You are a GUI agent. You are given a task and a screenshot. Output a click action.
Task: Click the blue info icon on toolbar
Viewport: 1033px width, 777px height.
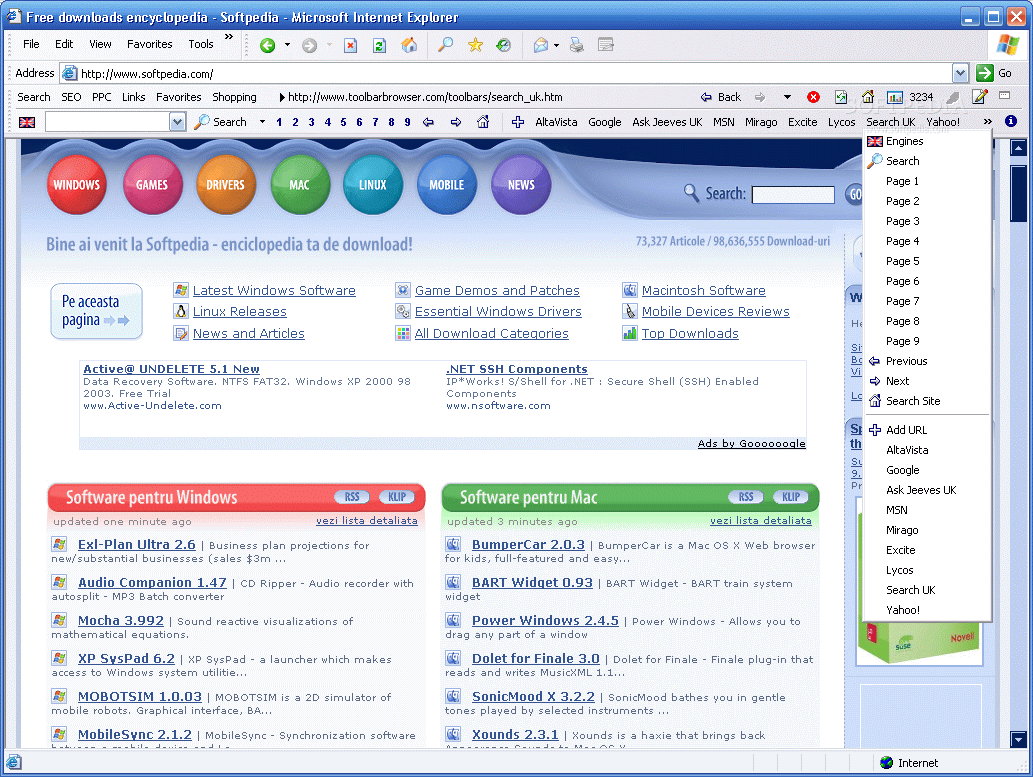(1011, 121)
